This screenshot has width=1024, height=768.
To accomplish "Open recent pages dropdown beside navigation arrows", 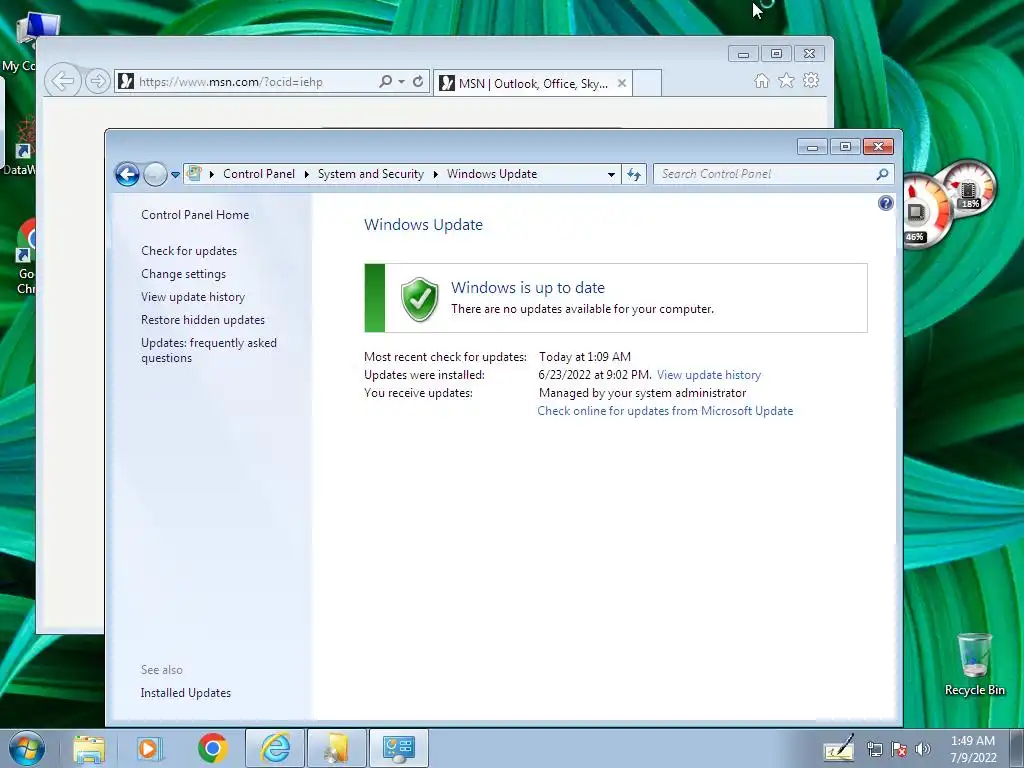I will [175, 175].
